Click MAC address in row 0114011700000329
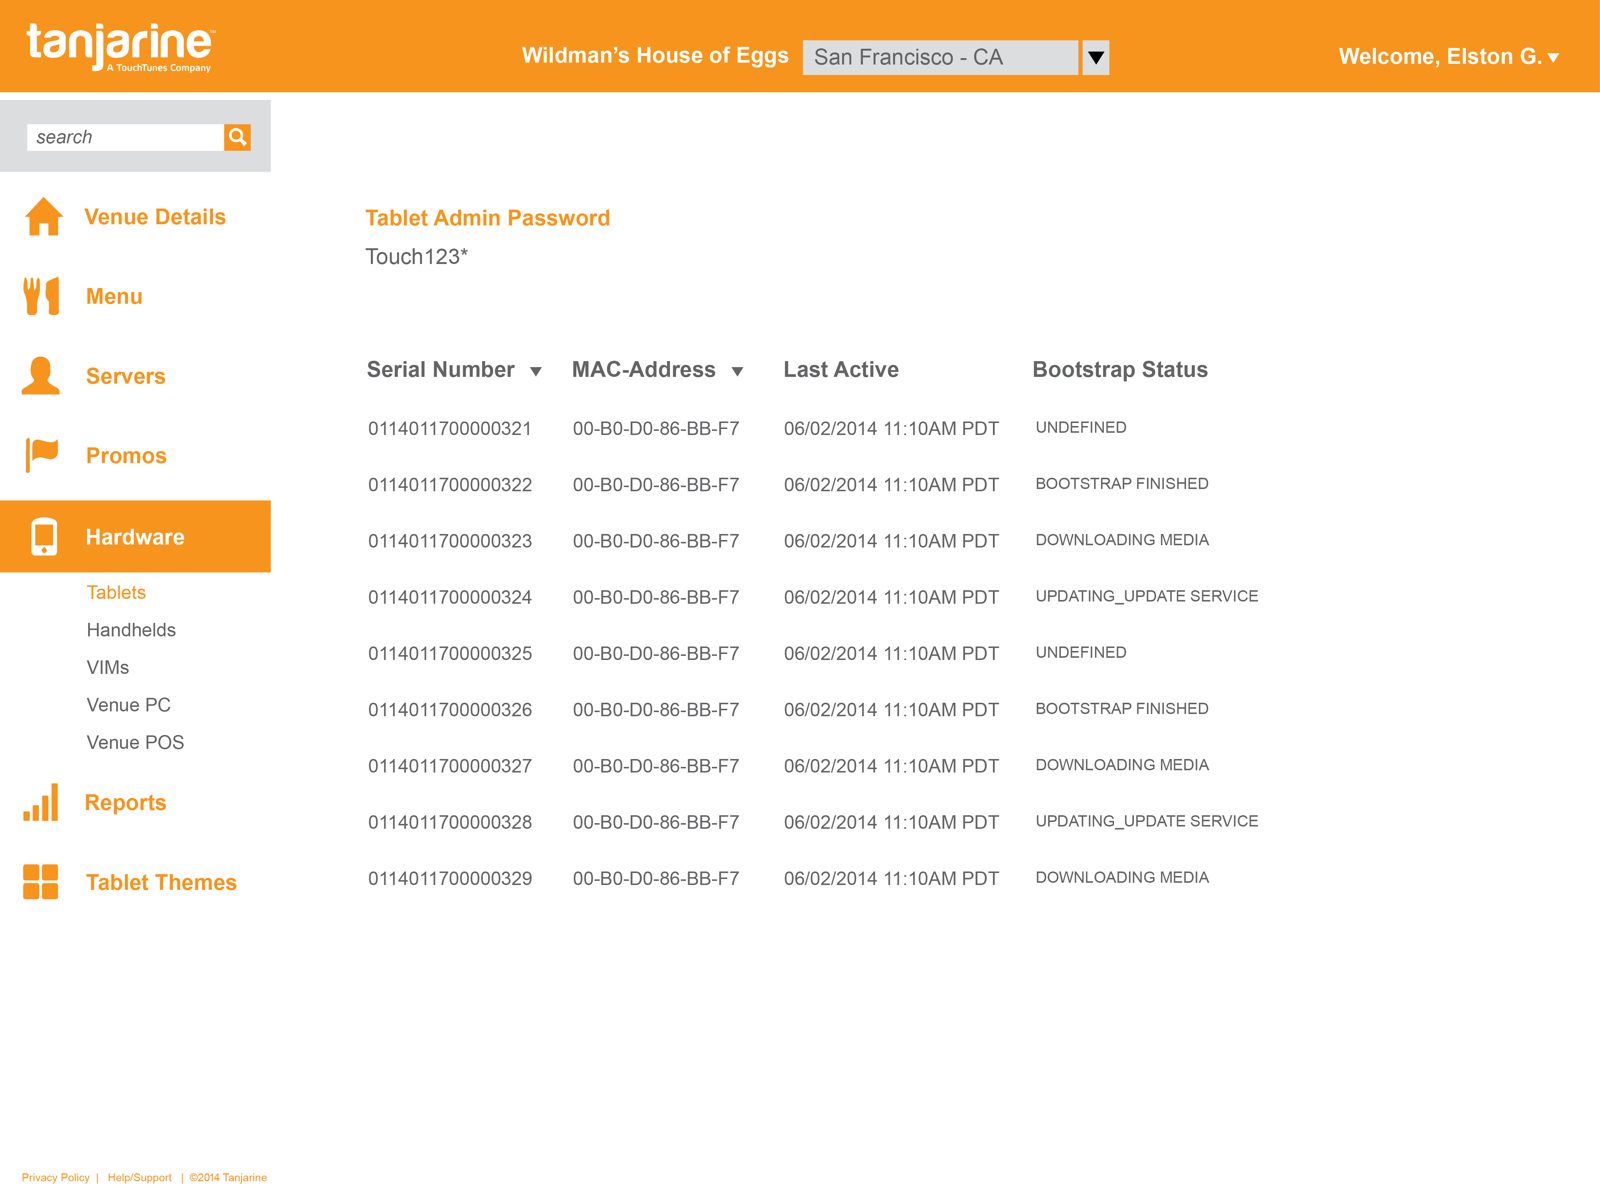1600x1200 pixels. [656, 879]
